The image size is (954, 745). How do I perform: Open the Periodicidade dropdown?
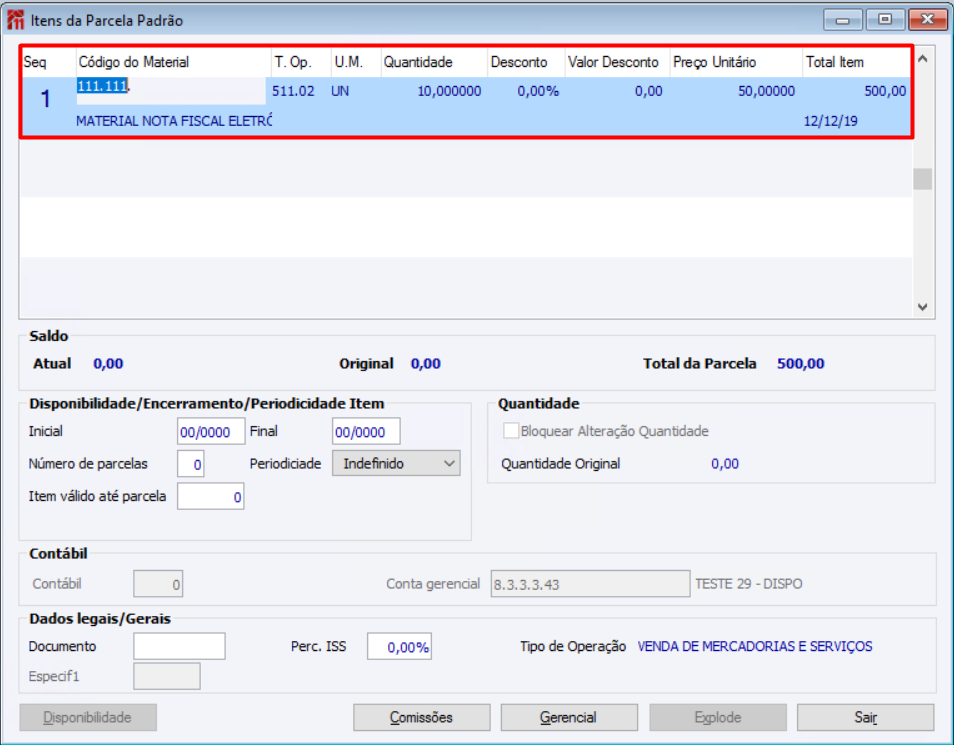[396, 464]
